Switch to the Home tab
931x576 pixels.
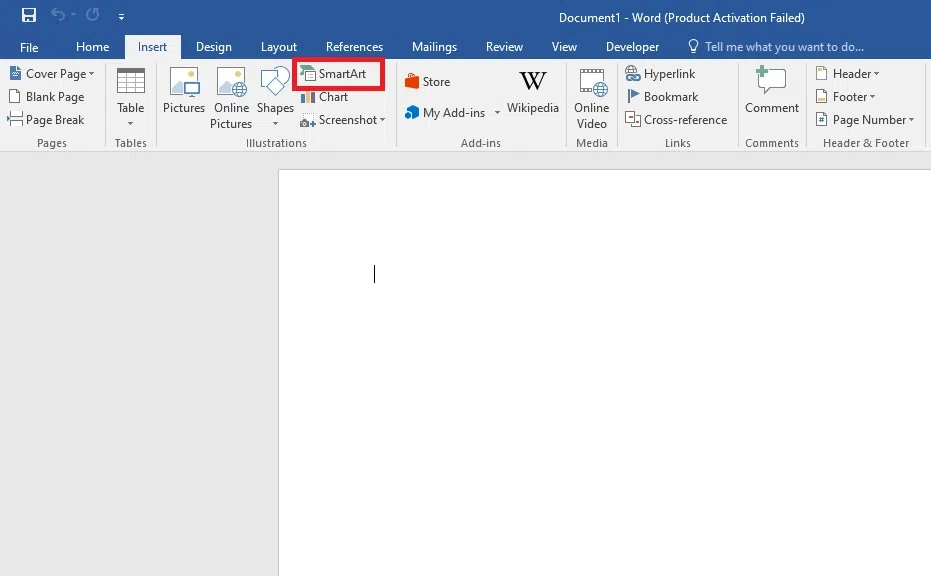[93, 46]
